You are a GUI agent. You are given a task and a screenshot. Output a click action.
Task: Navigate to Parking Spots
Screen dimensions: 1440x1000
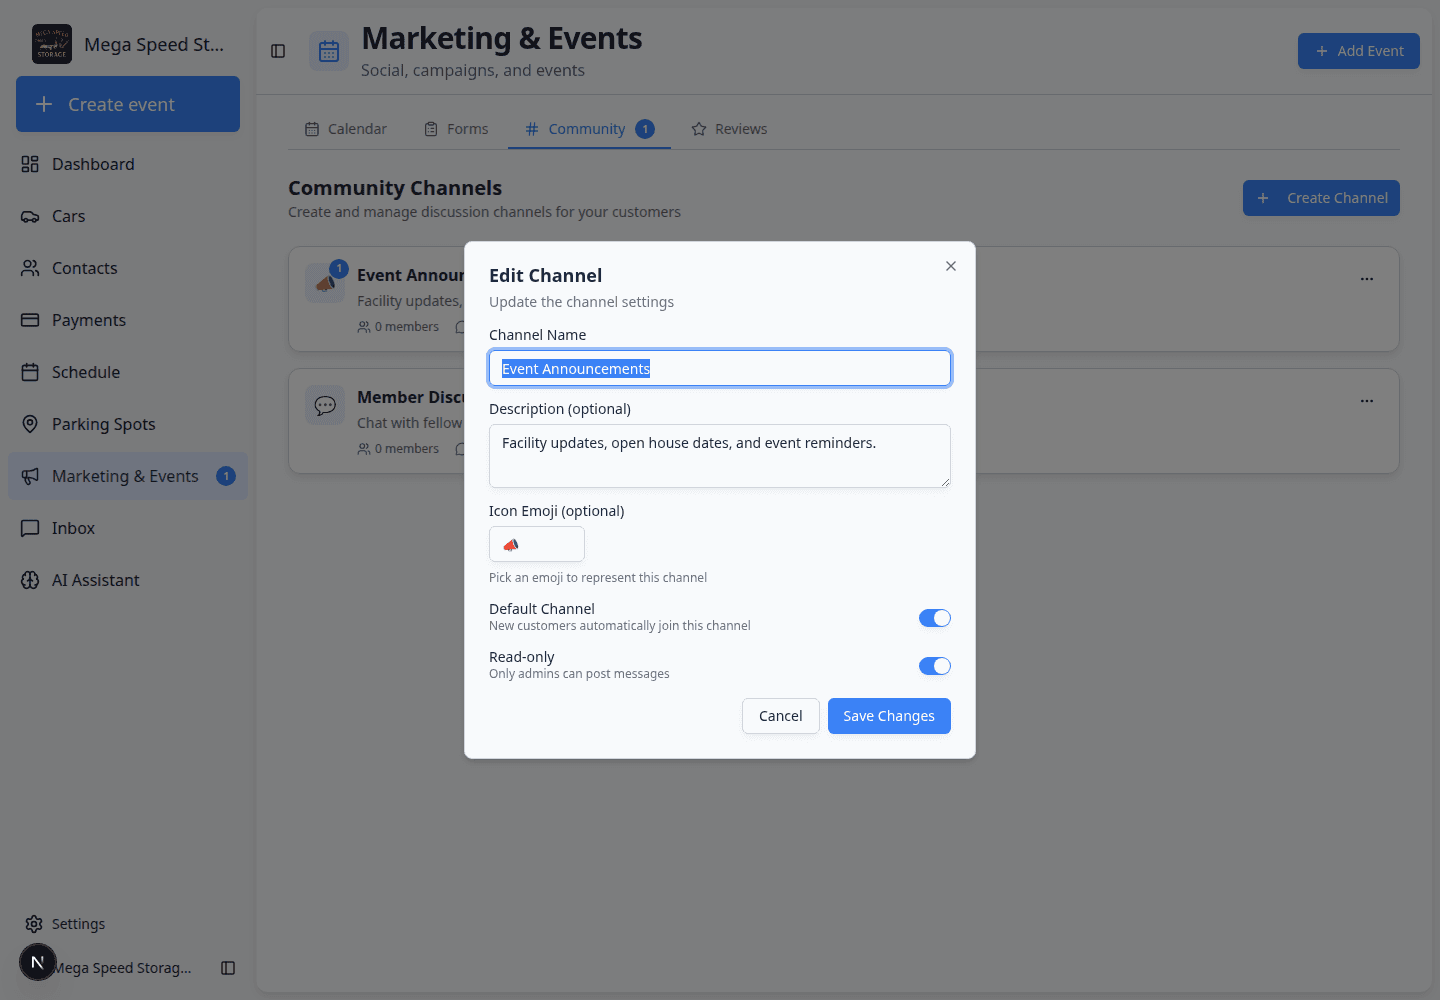[x=128, y=424]
